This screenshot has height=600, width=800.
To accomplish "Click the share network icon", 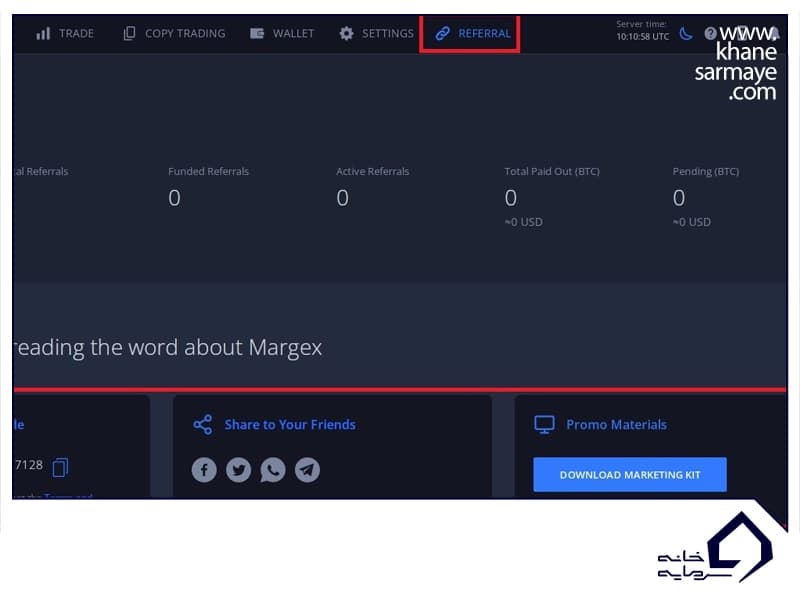I will (x=203, y=424).
